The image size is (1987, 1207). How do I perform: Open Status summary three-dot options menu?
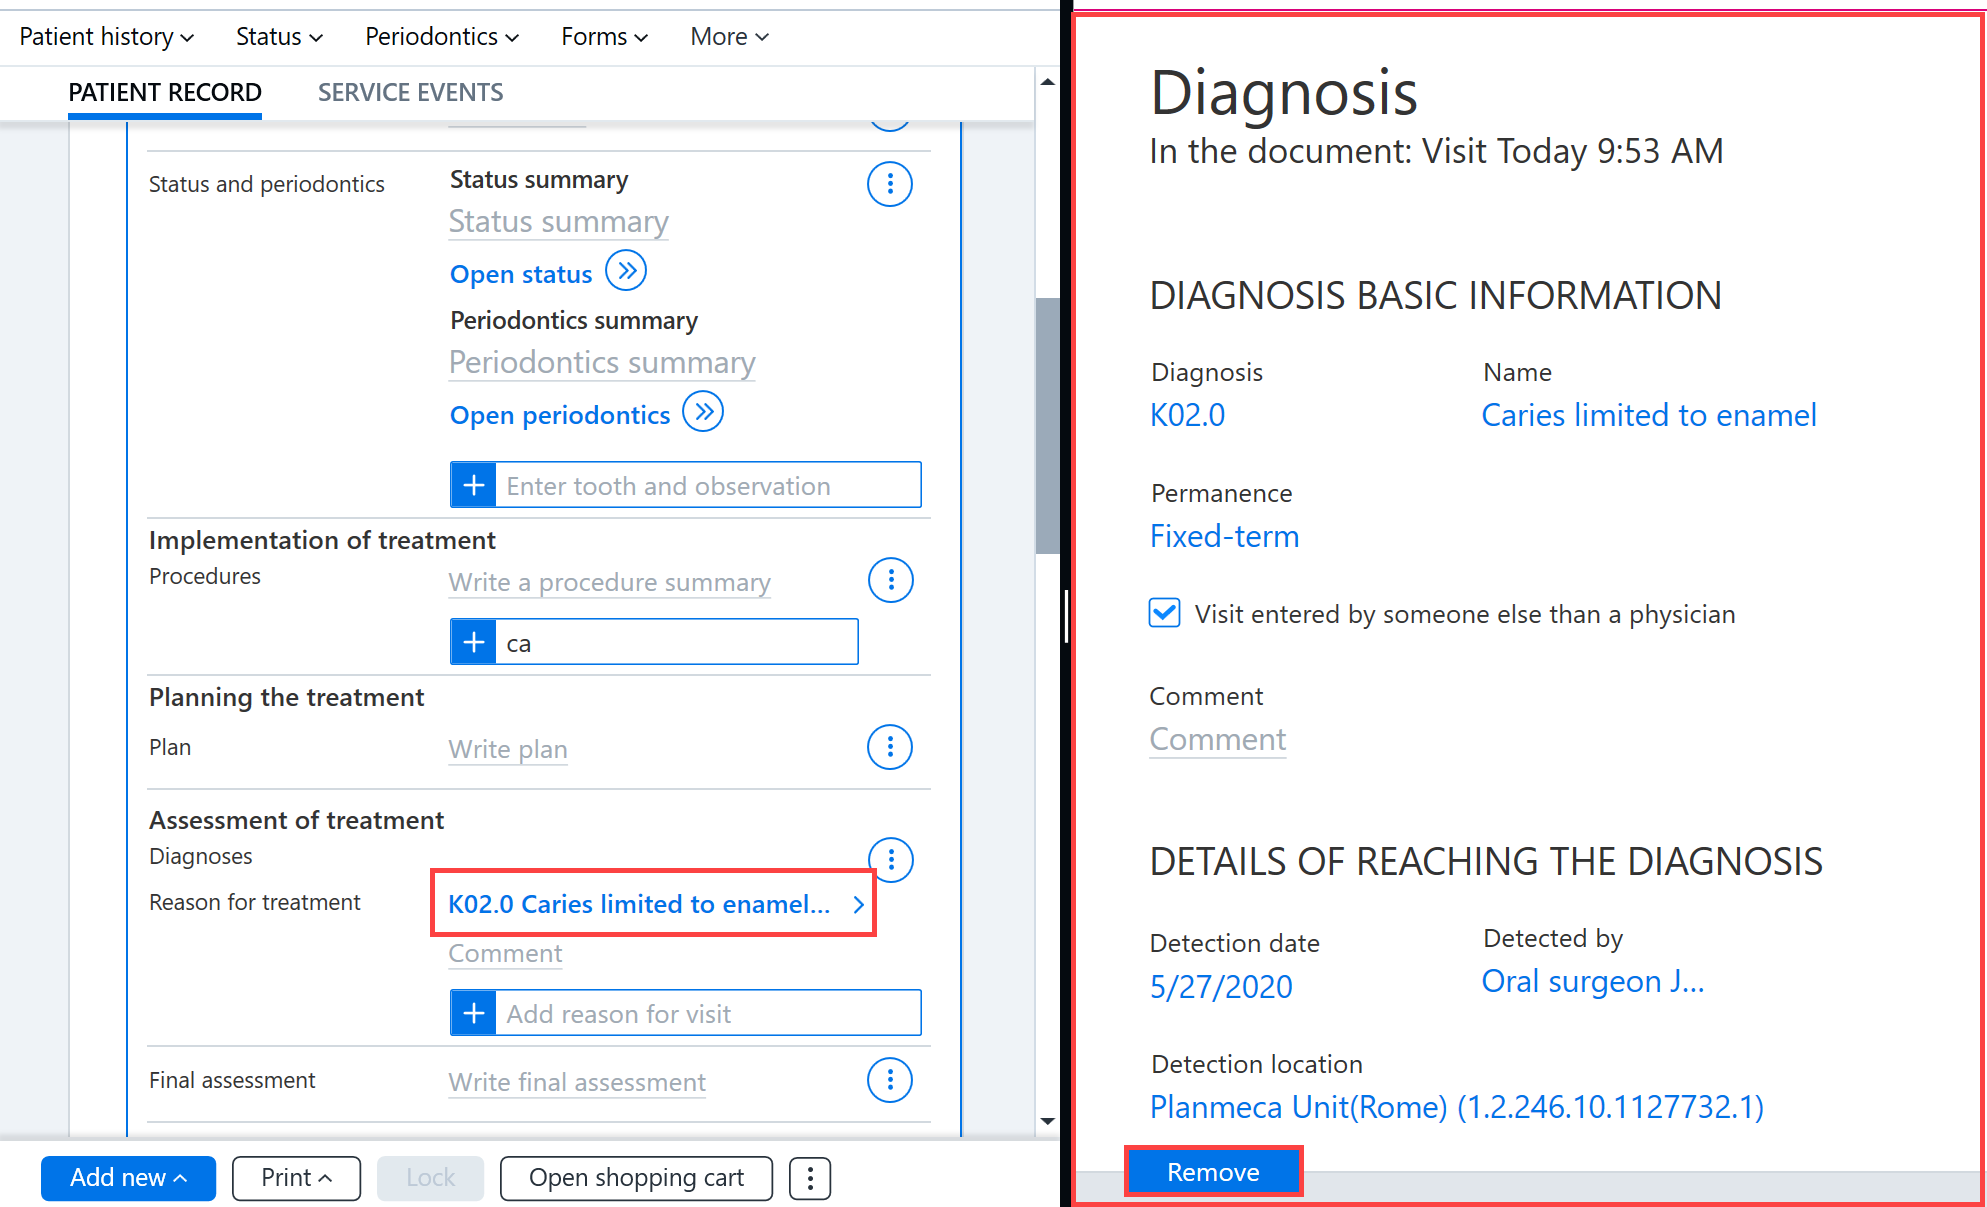click(889, 184)
